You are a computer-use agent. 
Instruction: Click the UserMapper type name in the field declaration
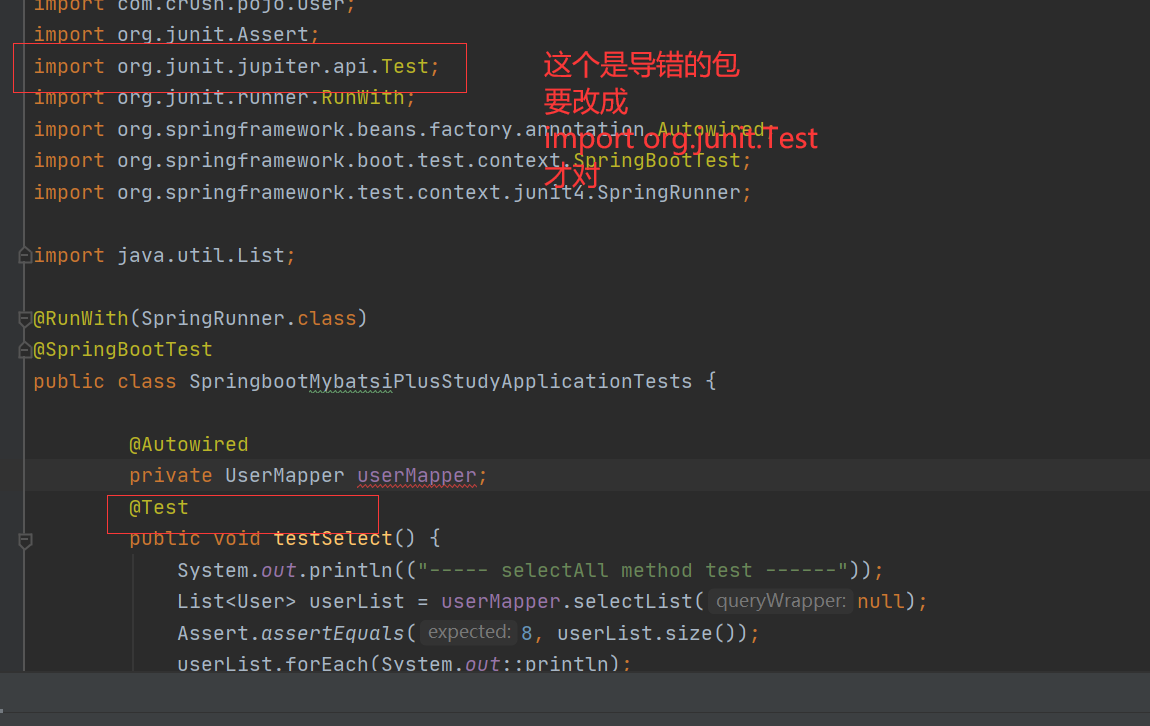pyautogui.click(x=284, y=476)
